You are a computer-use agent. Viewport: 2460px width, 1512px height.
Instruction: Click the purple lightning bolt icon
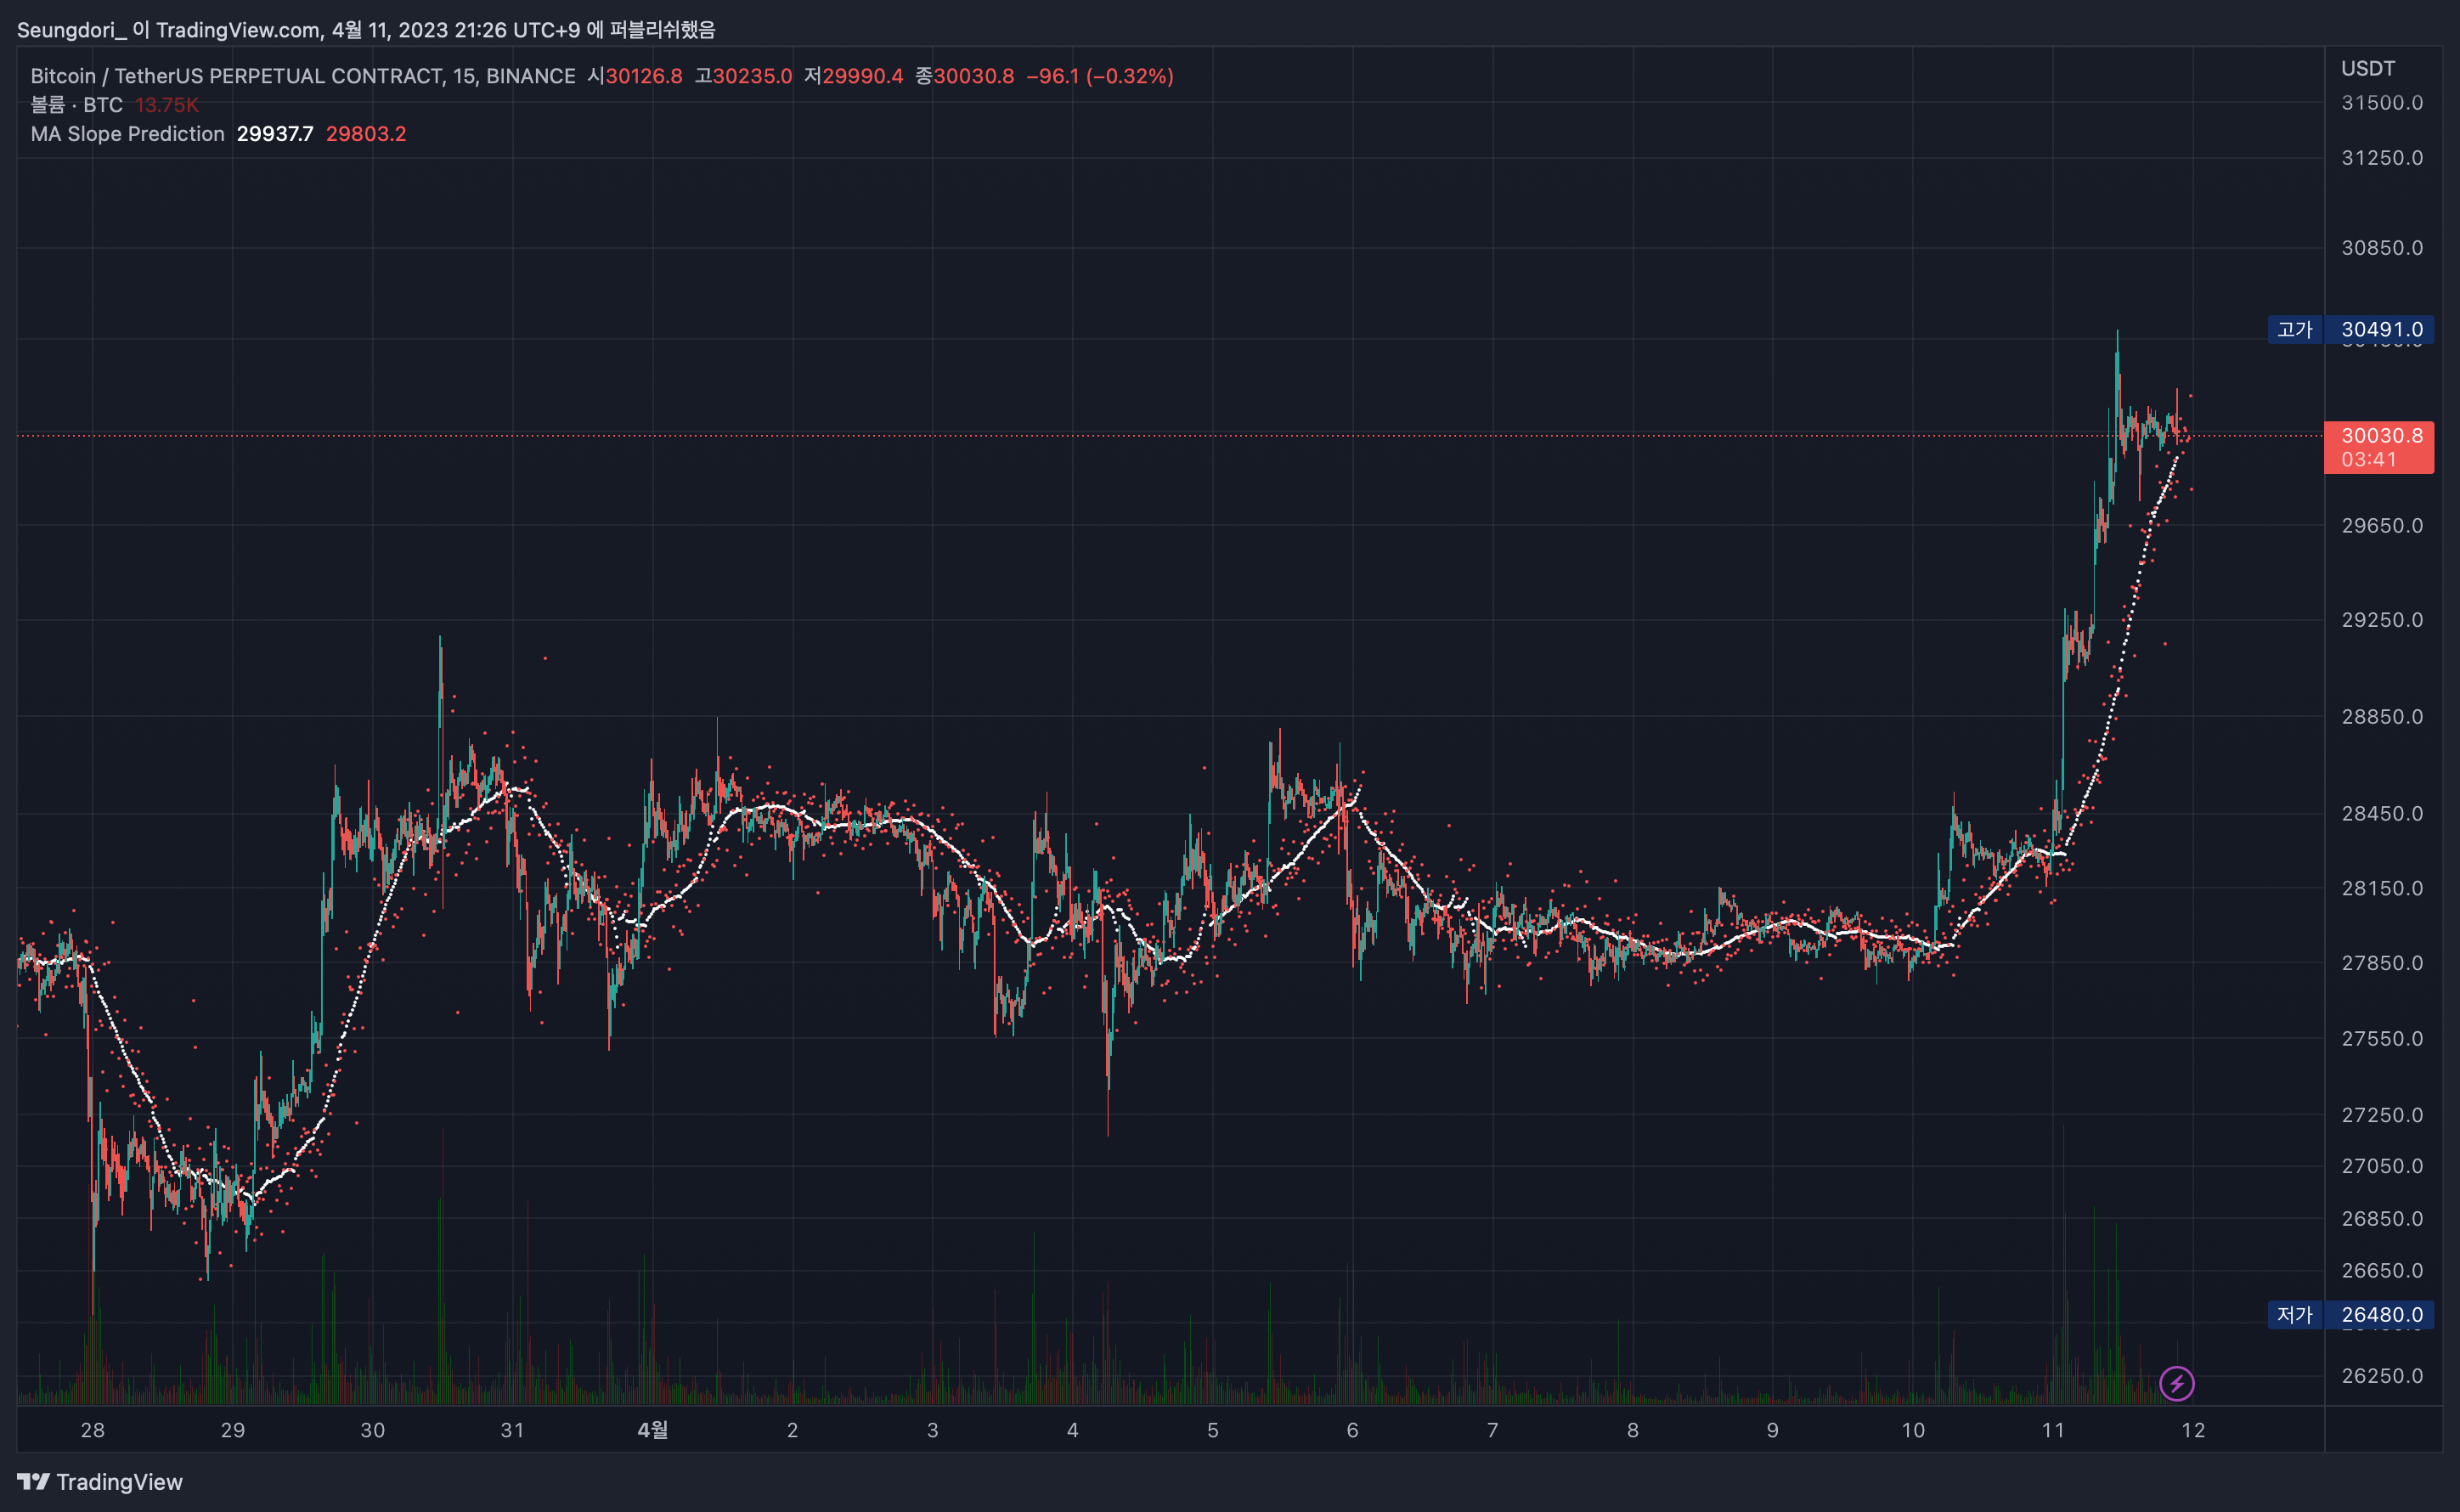2177,1383
